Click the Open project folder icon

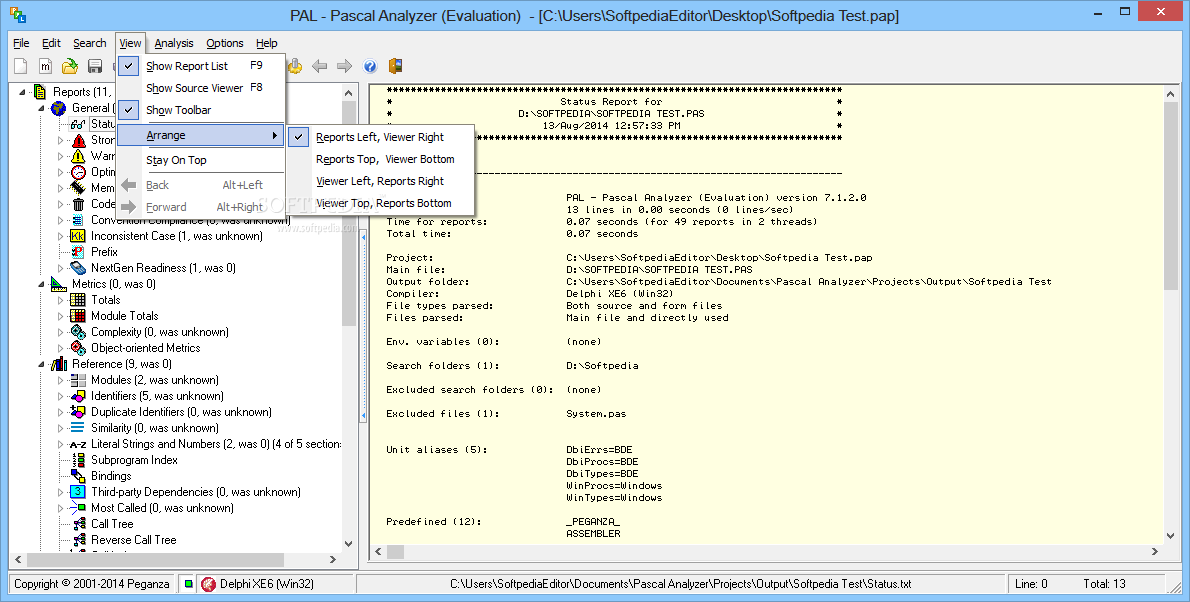pyautogui.click(x=70, y=66)
